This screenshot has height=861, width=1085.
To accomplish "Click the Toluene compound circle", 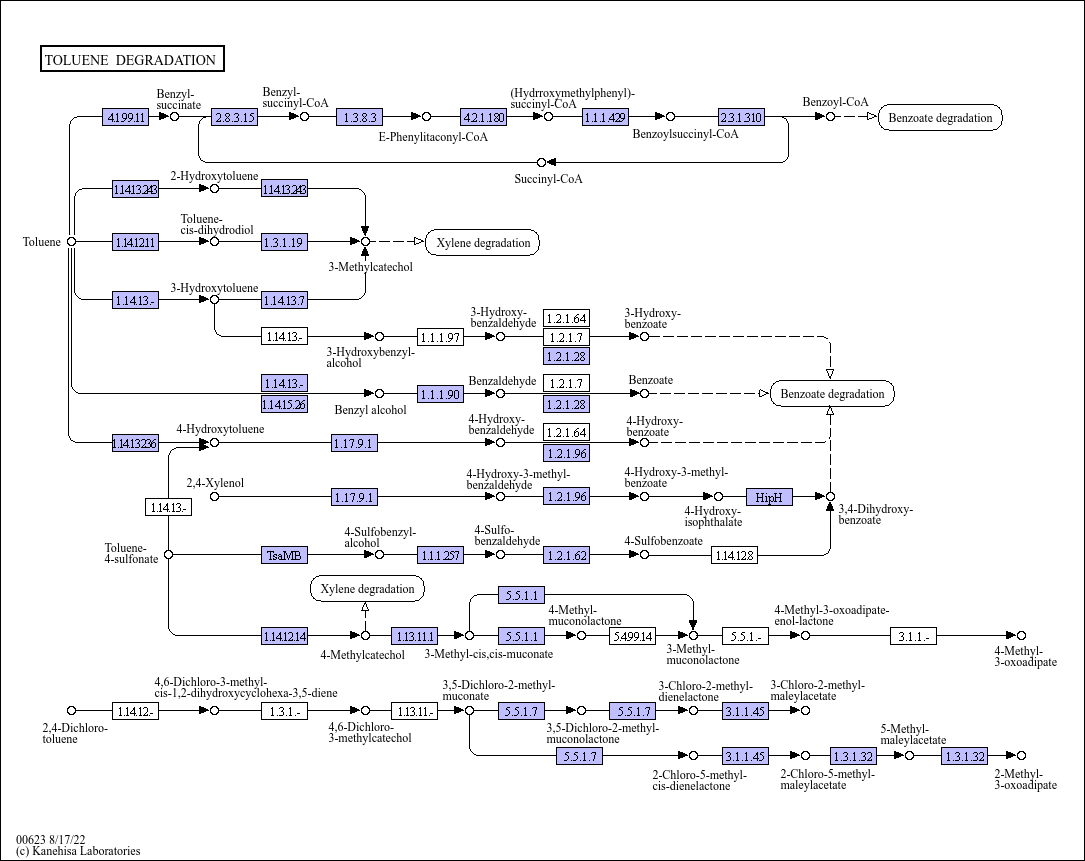I will click(71, 242).
